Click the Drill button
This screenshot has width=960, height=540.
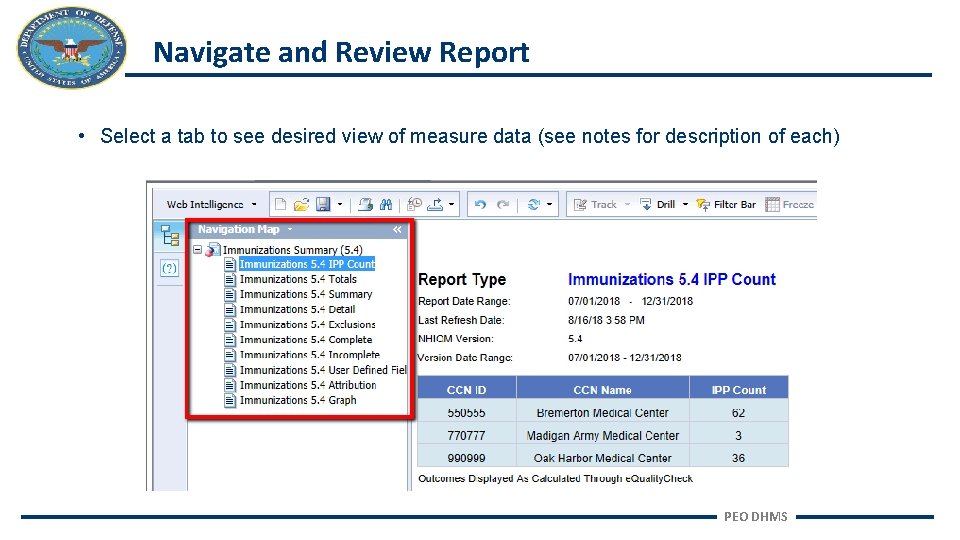[658, 204]
